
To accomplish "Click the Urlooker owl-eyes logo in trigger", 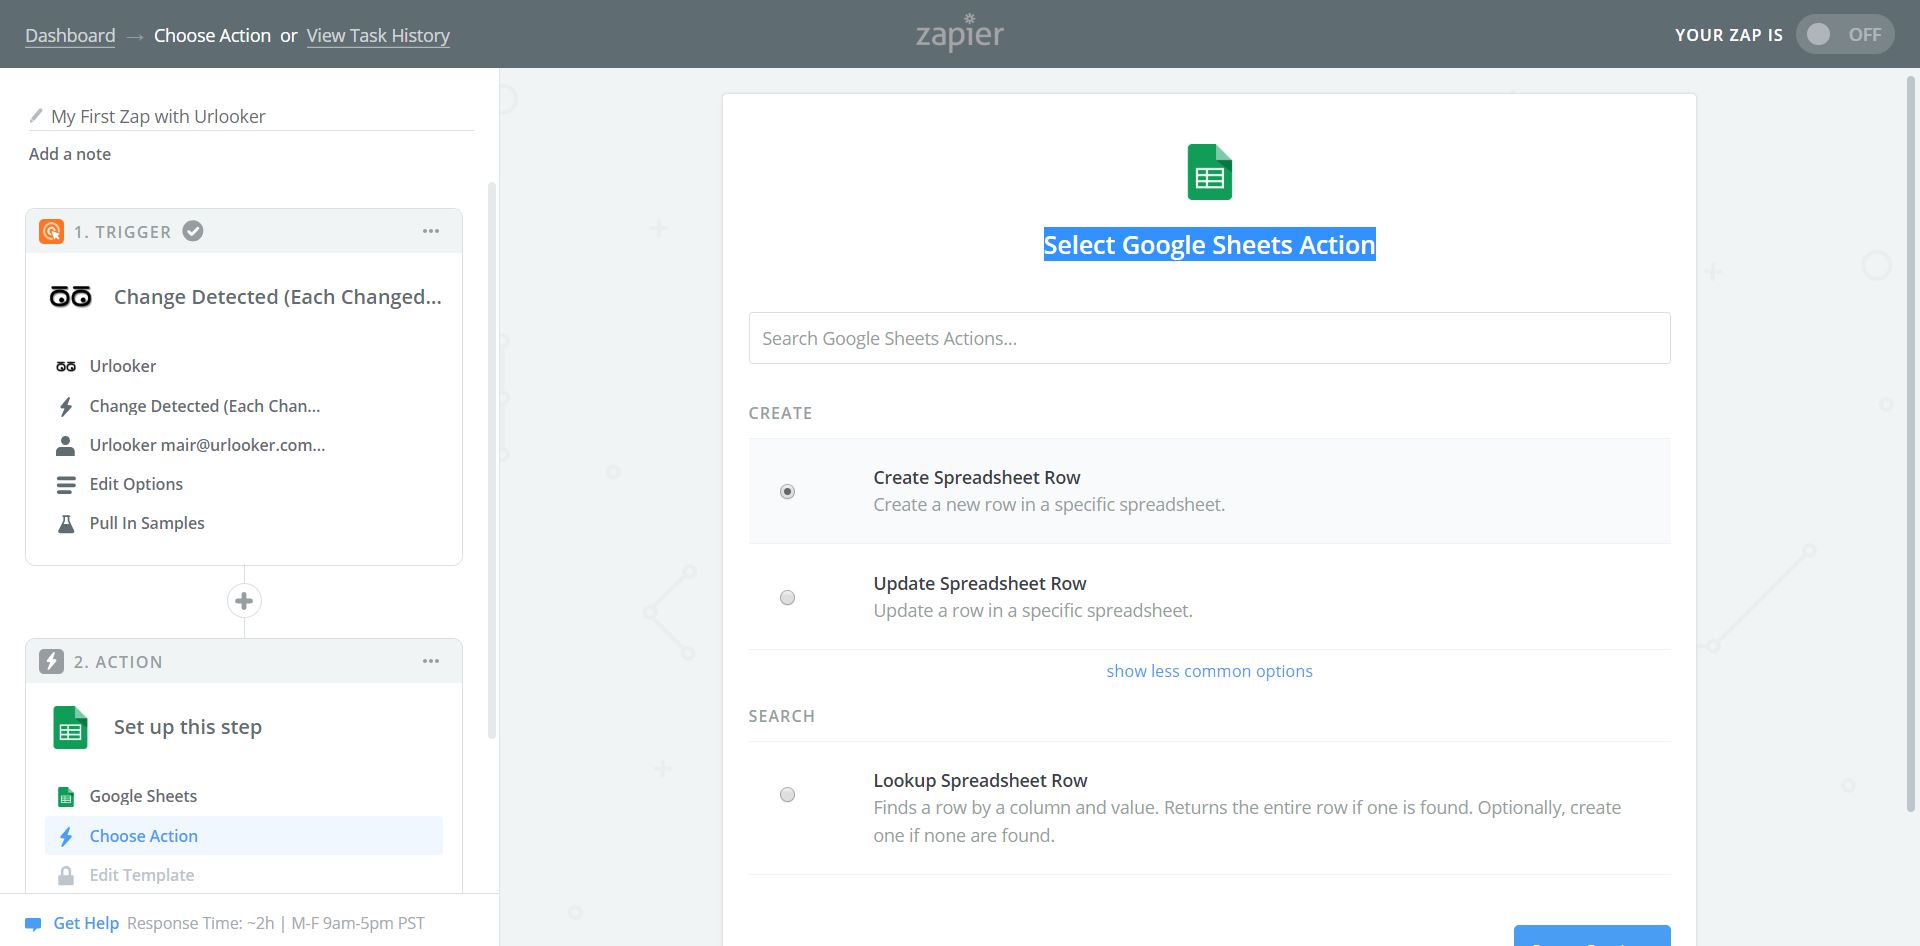I will coord(70,297).
